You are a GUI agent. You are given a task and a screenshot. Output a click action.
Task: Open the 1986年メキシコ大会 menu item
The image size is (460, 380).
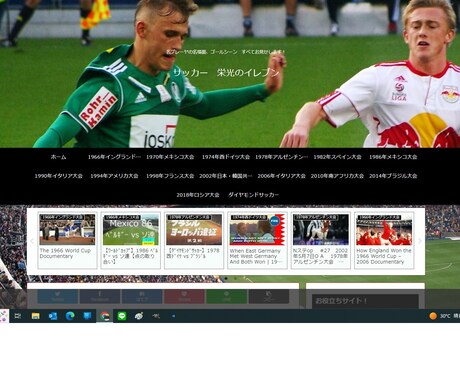pos(393,157)
